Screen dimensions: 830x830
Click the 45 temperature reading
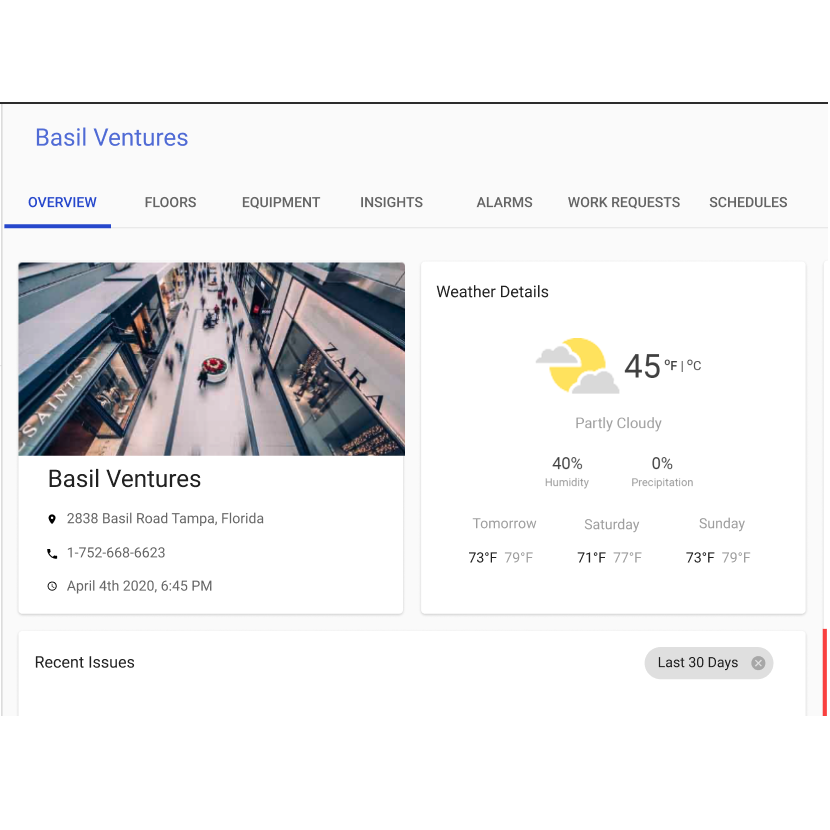(642, 366)
